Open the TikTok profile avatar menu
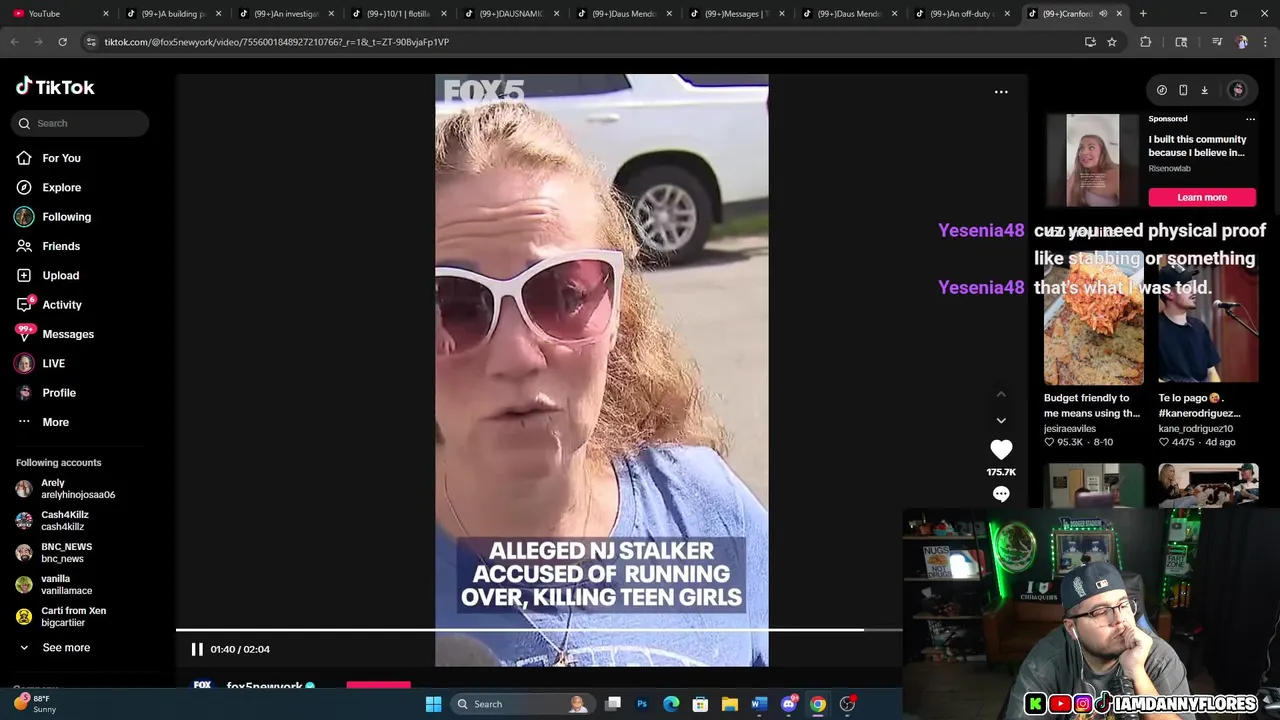 (x=1237, y=90)
